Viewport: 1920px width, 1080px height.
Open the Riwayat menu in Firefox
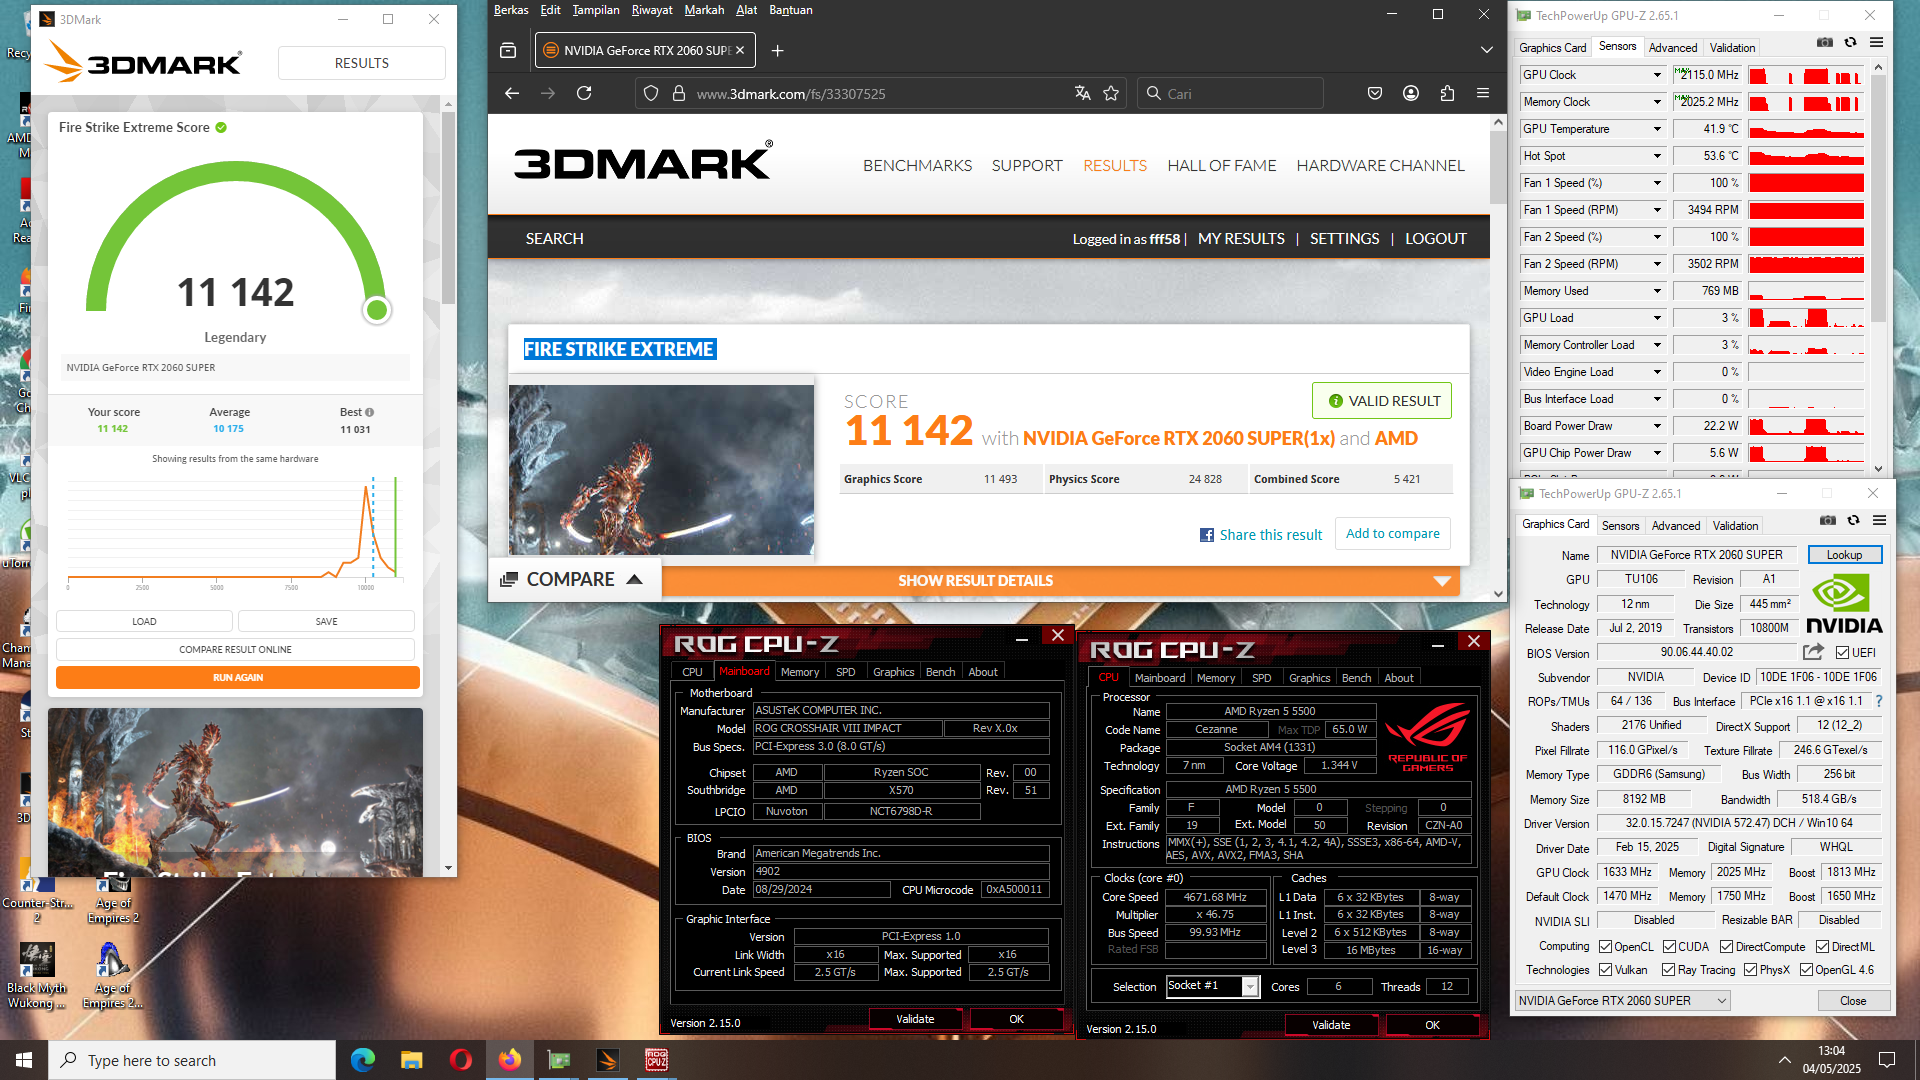651,10
